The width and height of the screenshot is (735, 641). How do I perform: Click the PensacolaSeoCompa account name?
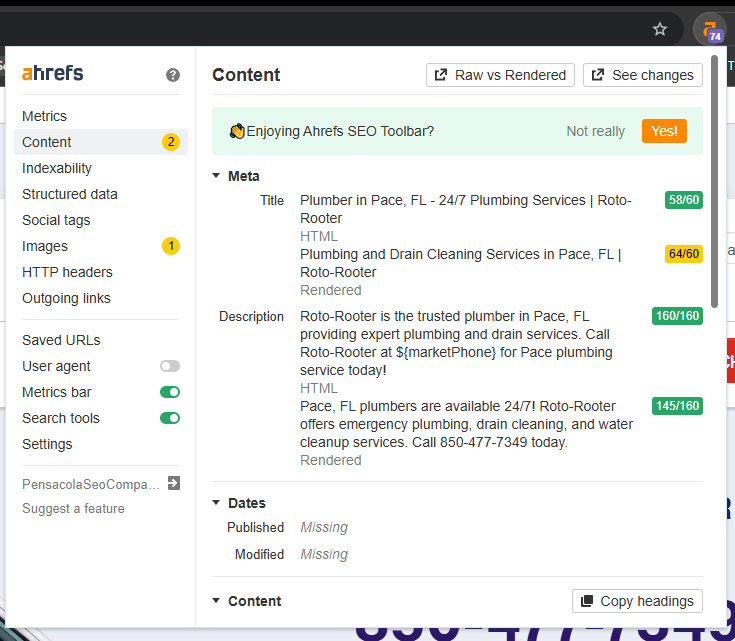coord(91,484)
